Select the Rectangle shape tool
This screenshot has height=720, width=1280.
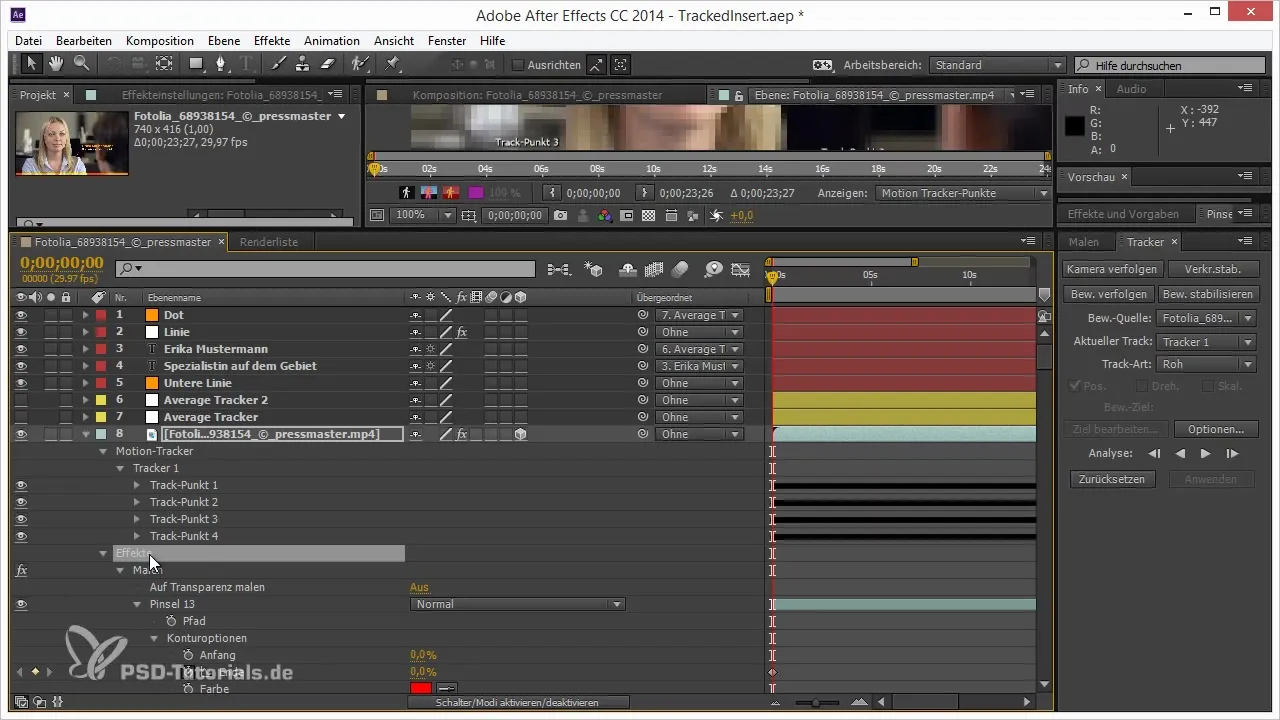(196, 64)
